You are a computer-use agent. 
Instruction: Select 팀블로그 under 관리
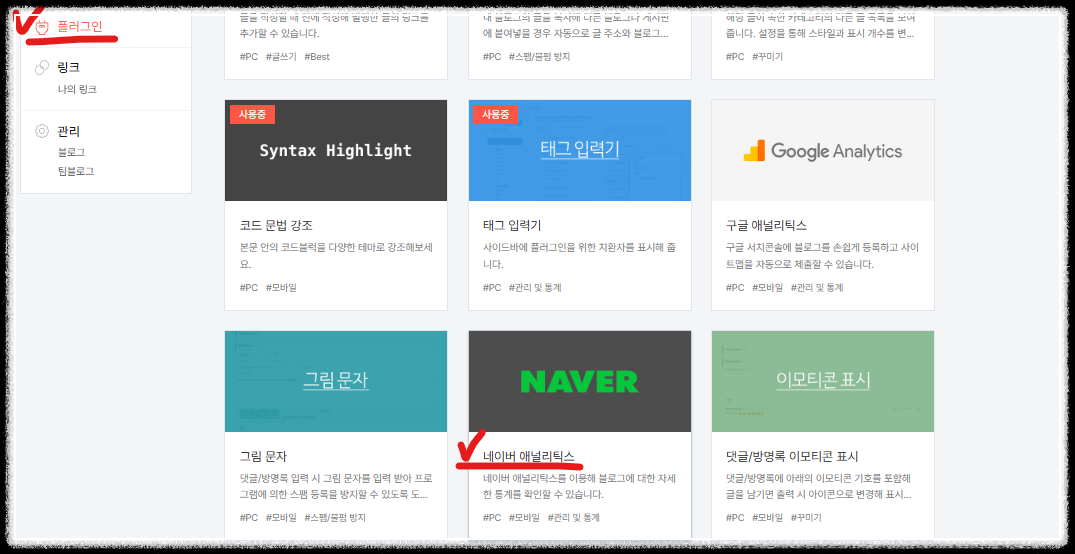click(x=75, y=171)
